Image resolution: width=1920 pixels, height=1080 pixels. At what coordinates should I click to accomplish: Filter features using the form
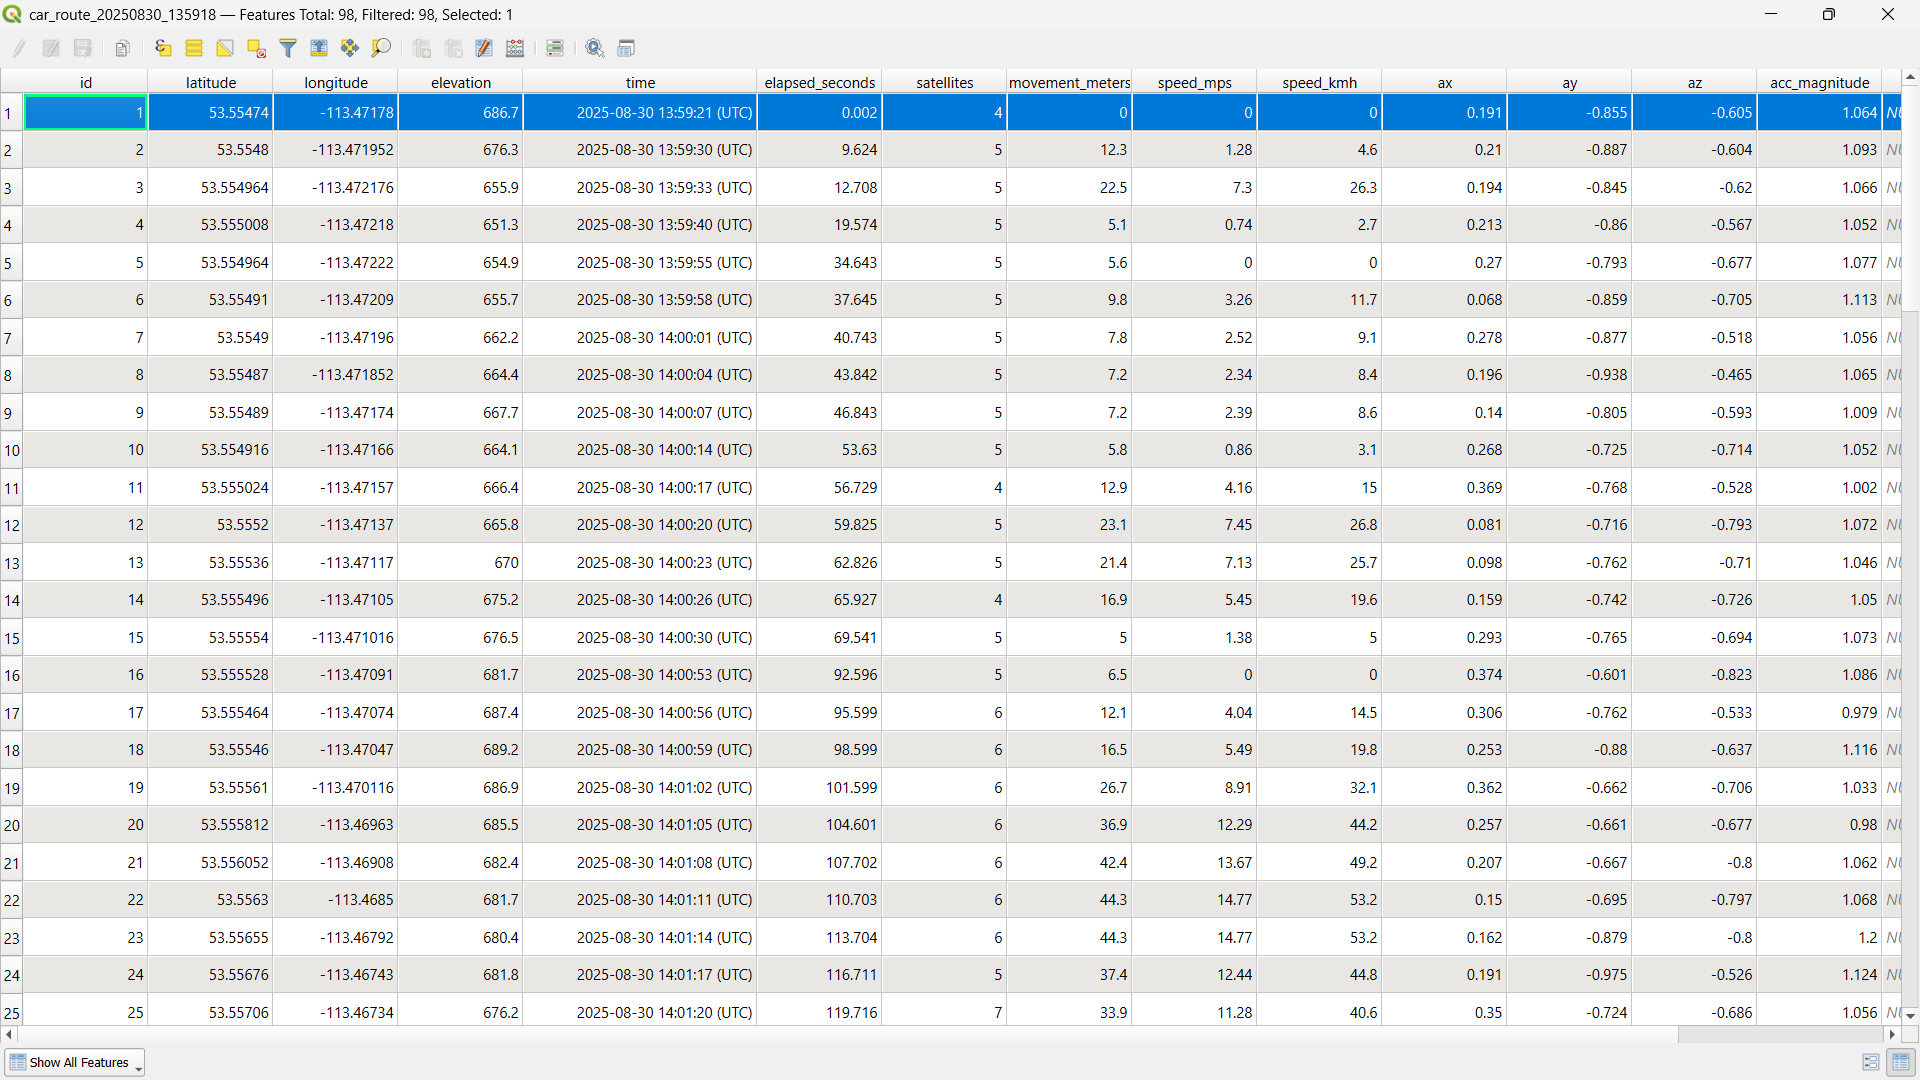pyautogui.click(x=289, y=48)
